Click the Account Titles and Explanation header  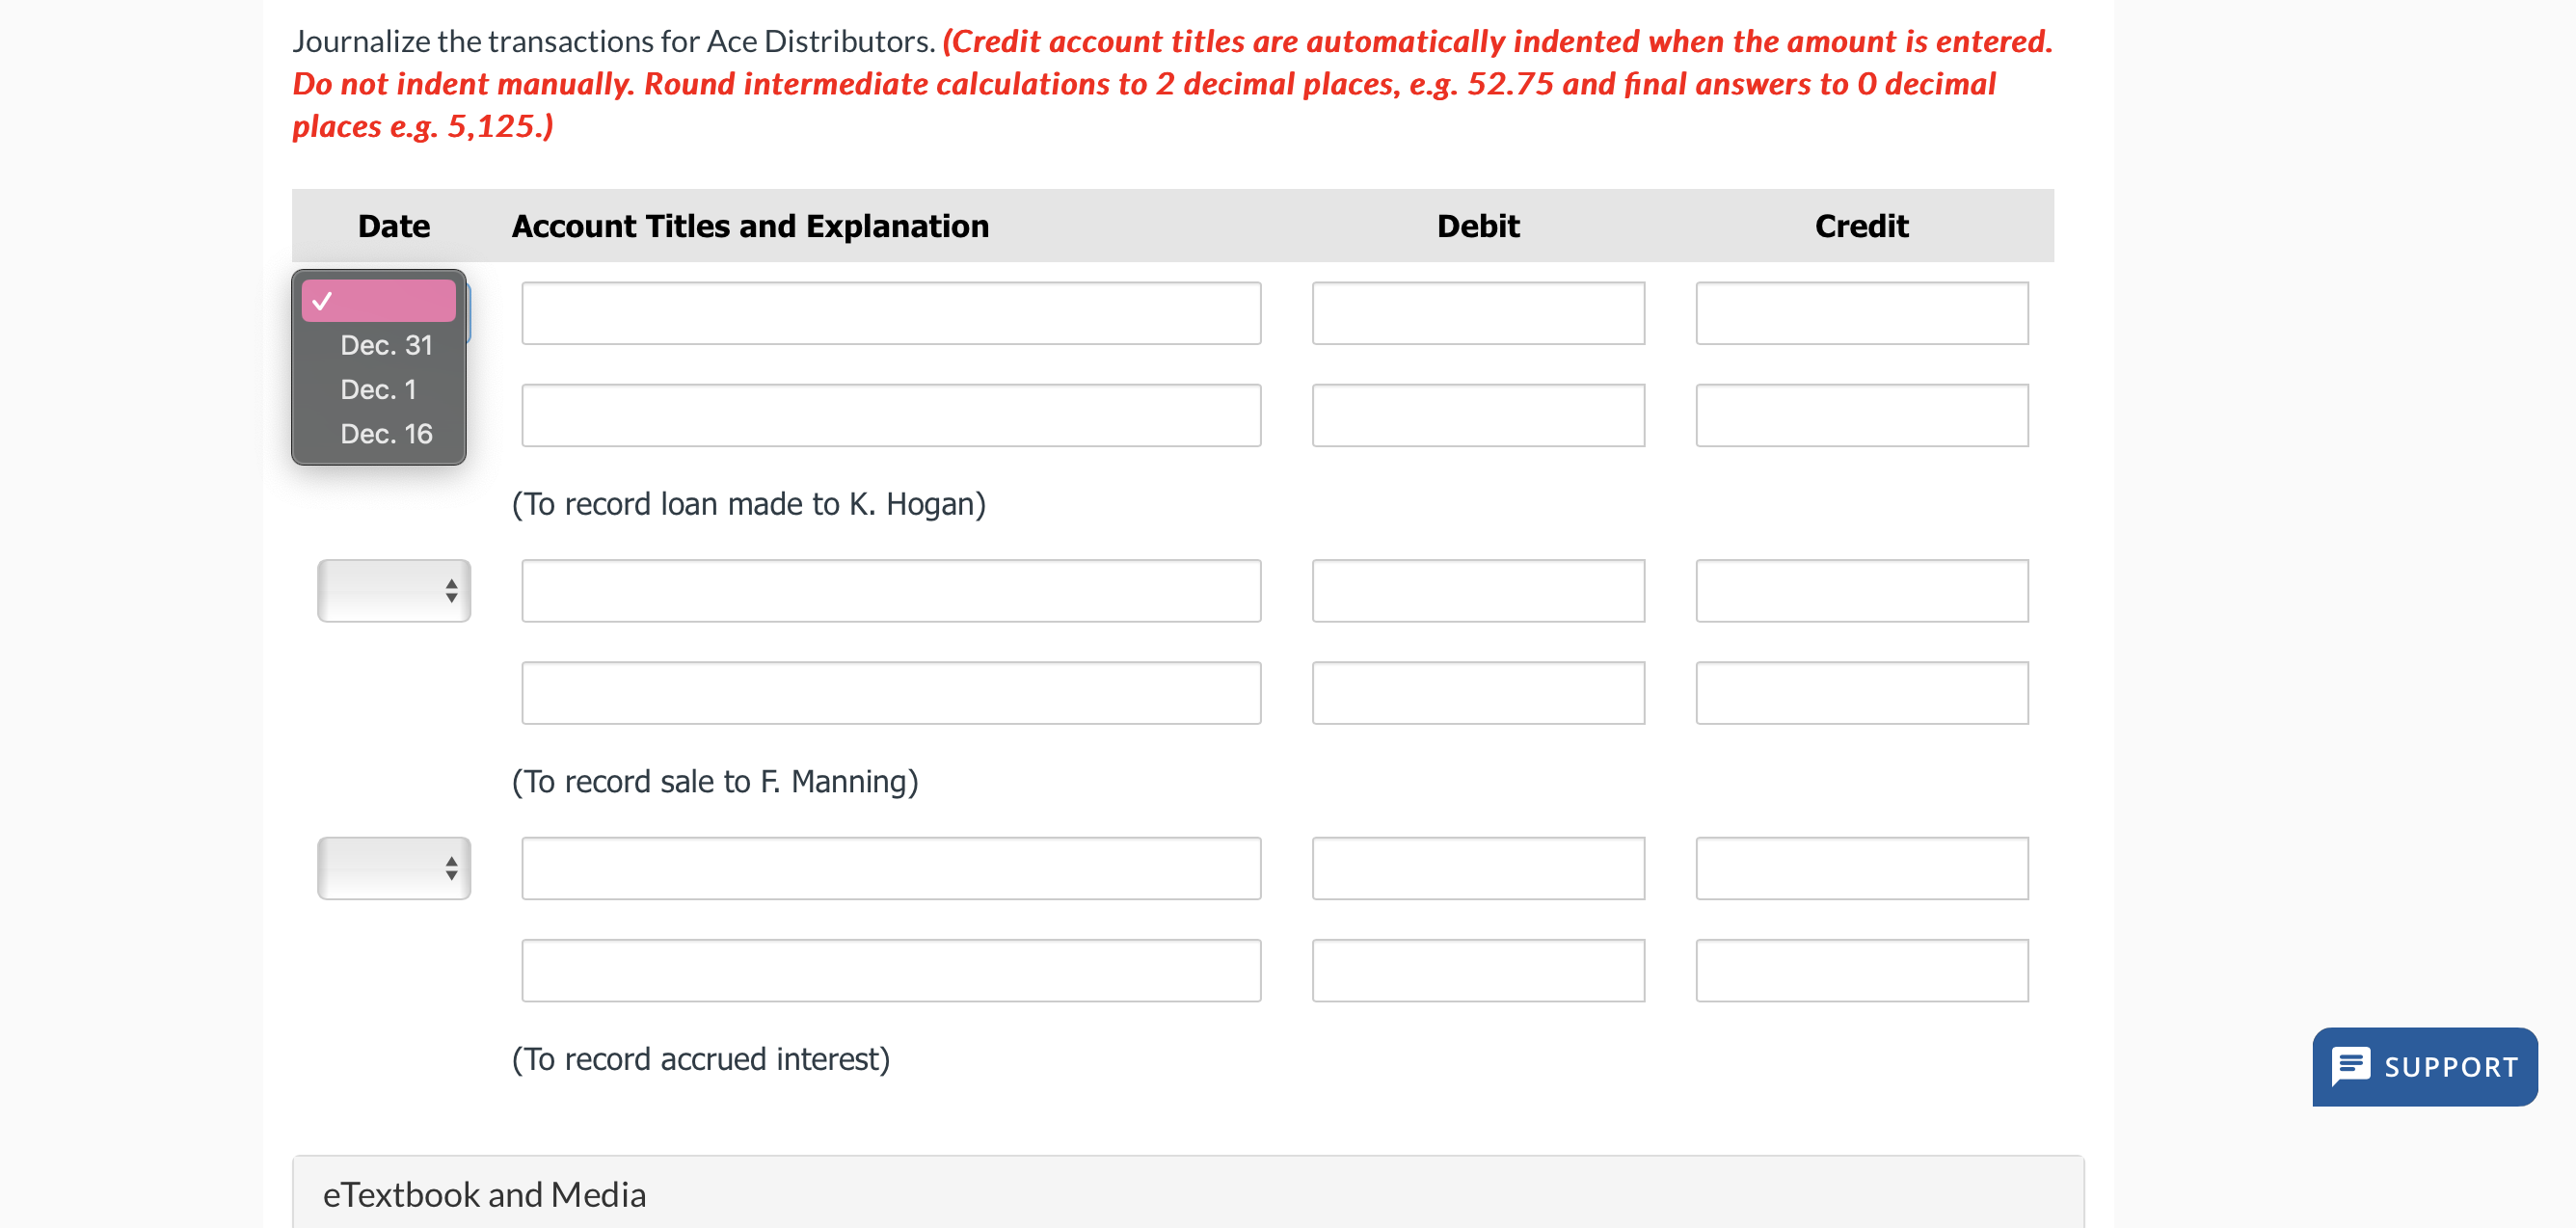(x=749, y=226)
